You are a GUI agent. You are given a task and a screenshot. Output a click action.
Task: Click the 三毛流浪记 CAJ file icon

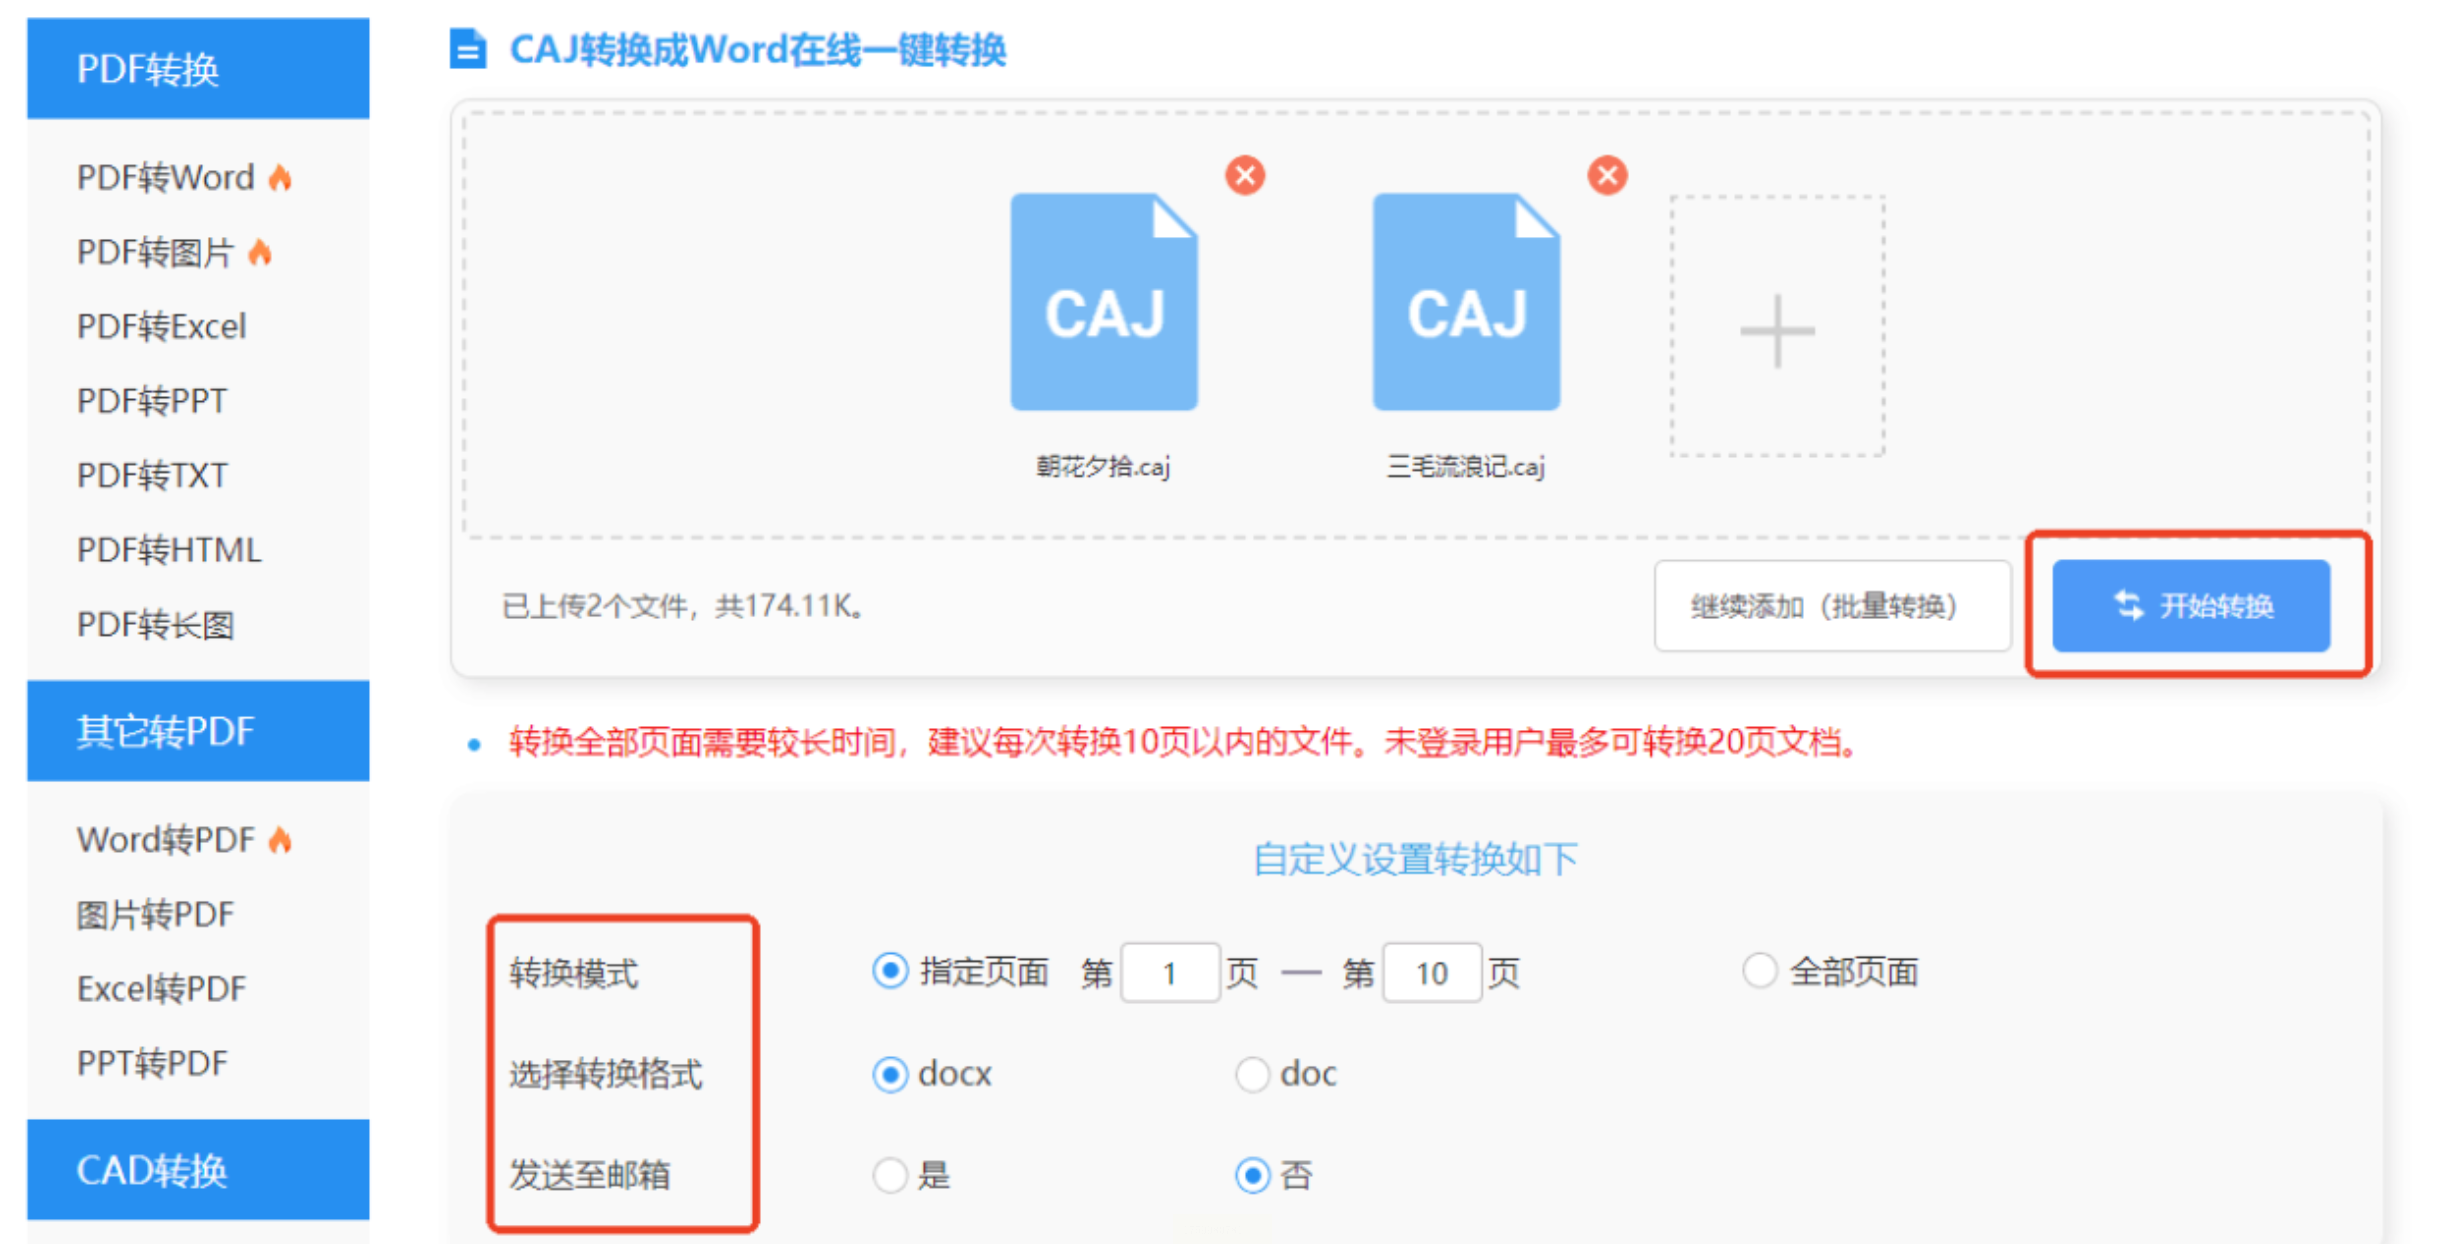point(1466,302)
